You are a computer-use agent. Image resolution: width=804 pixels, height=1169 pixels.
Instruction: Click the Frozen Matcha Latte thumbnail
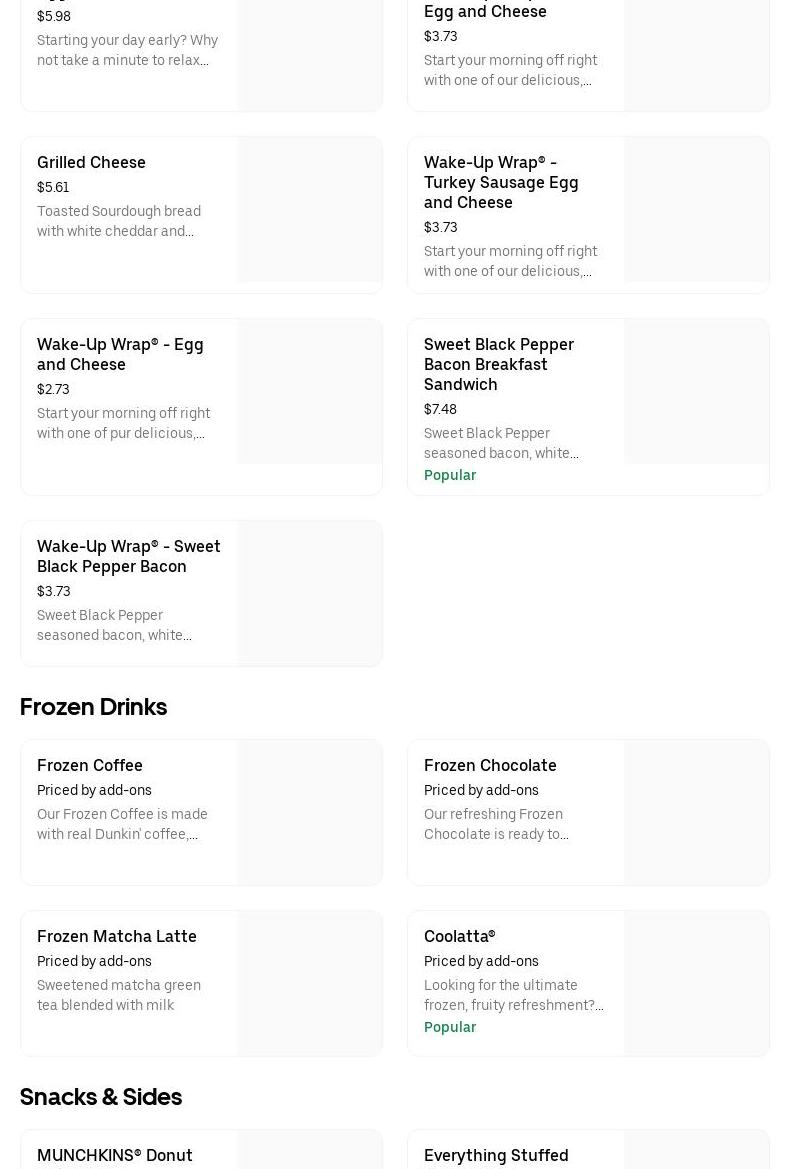(x=310, y=983)
